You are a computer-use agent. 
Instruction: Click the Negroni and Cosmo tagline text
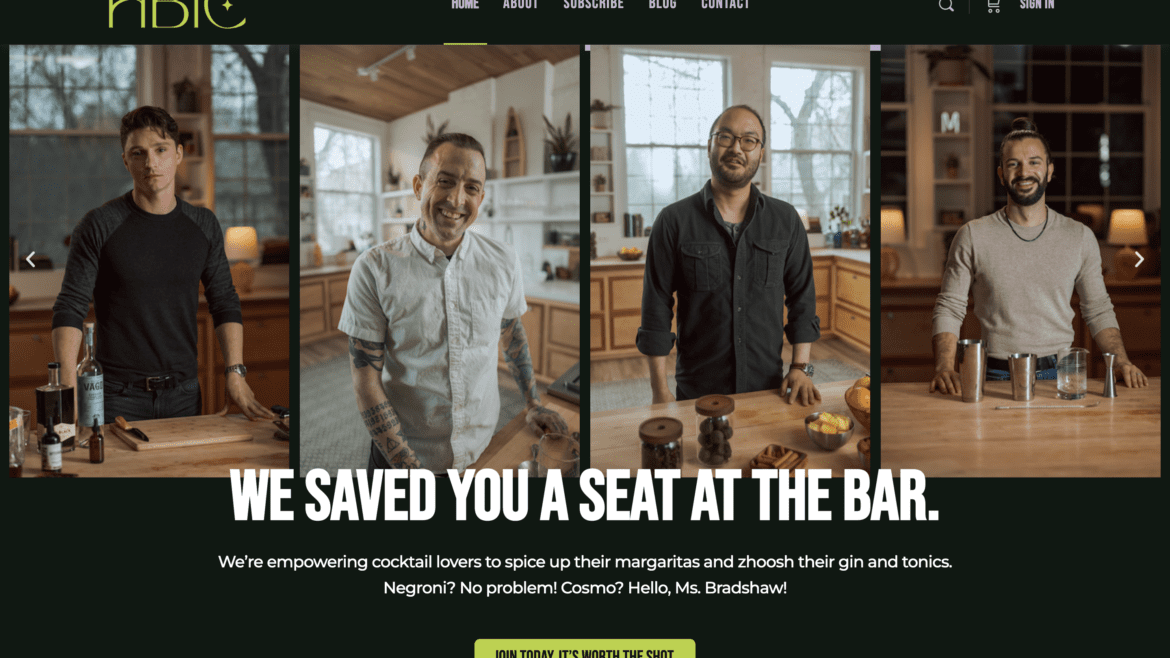coord(585,588)
